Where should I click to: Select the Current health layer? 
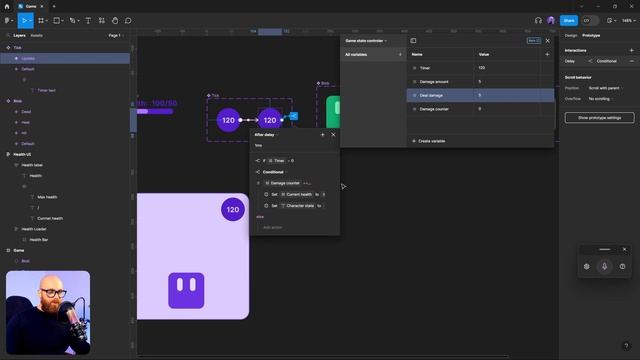[x=50, y=218]
